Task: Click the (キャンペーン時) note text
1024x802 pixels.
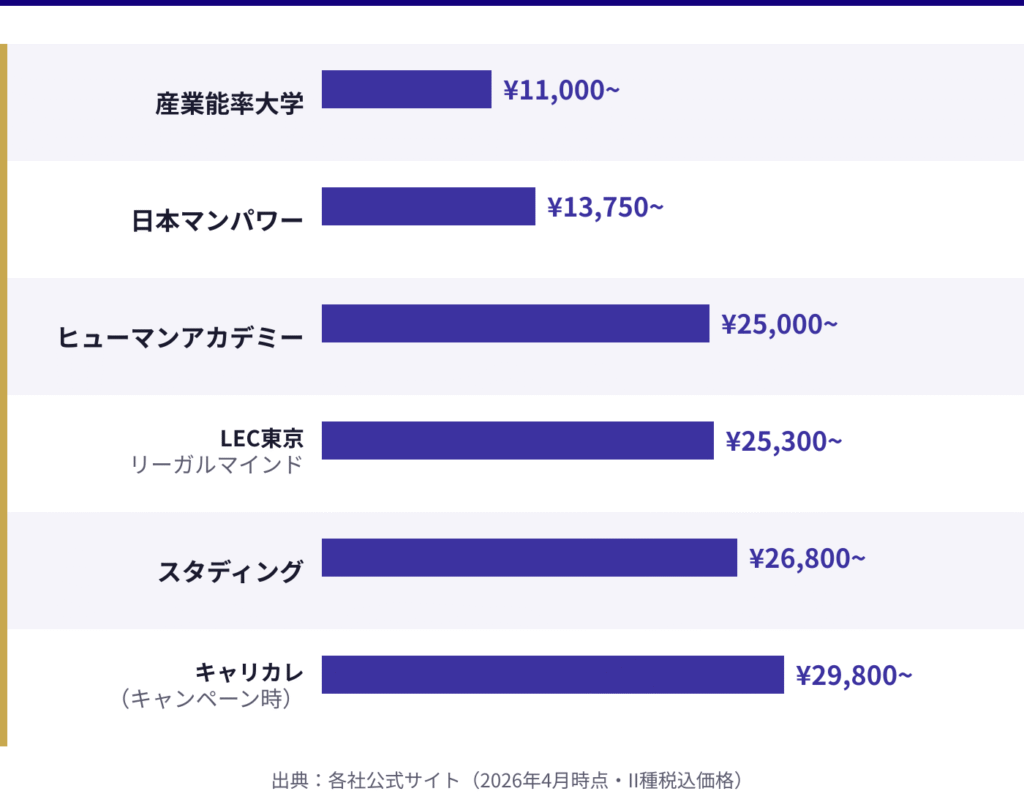Action: pyautogui.click(x=206, y=698)
